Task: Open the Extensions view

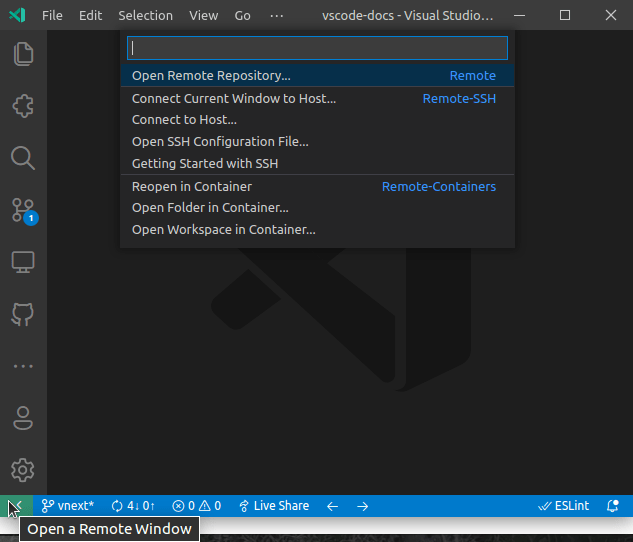Action: point(23,106)
